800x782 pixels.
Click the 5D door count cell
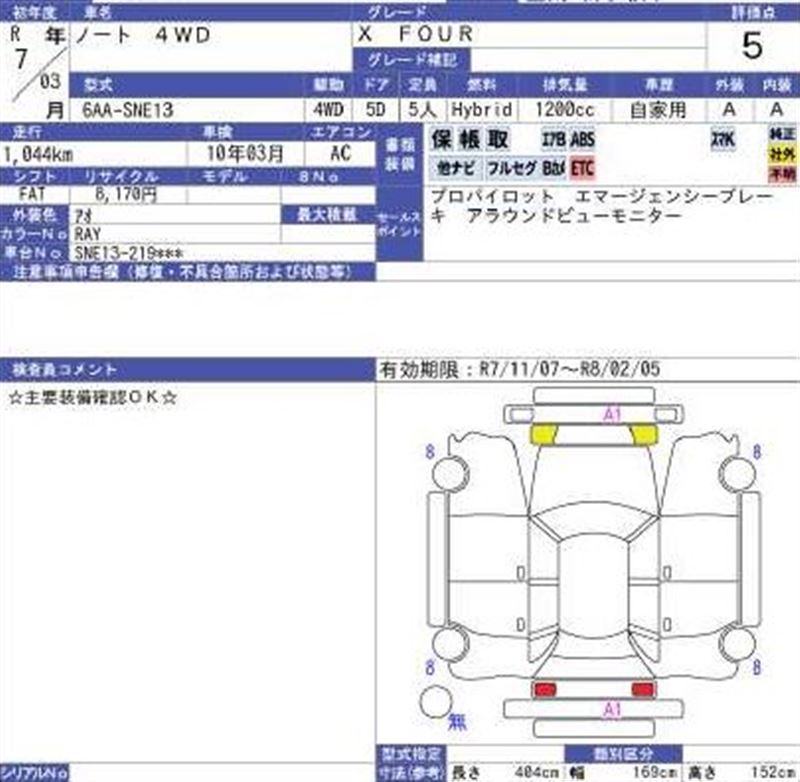(375, 109)
